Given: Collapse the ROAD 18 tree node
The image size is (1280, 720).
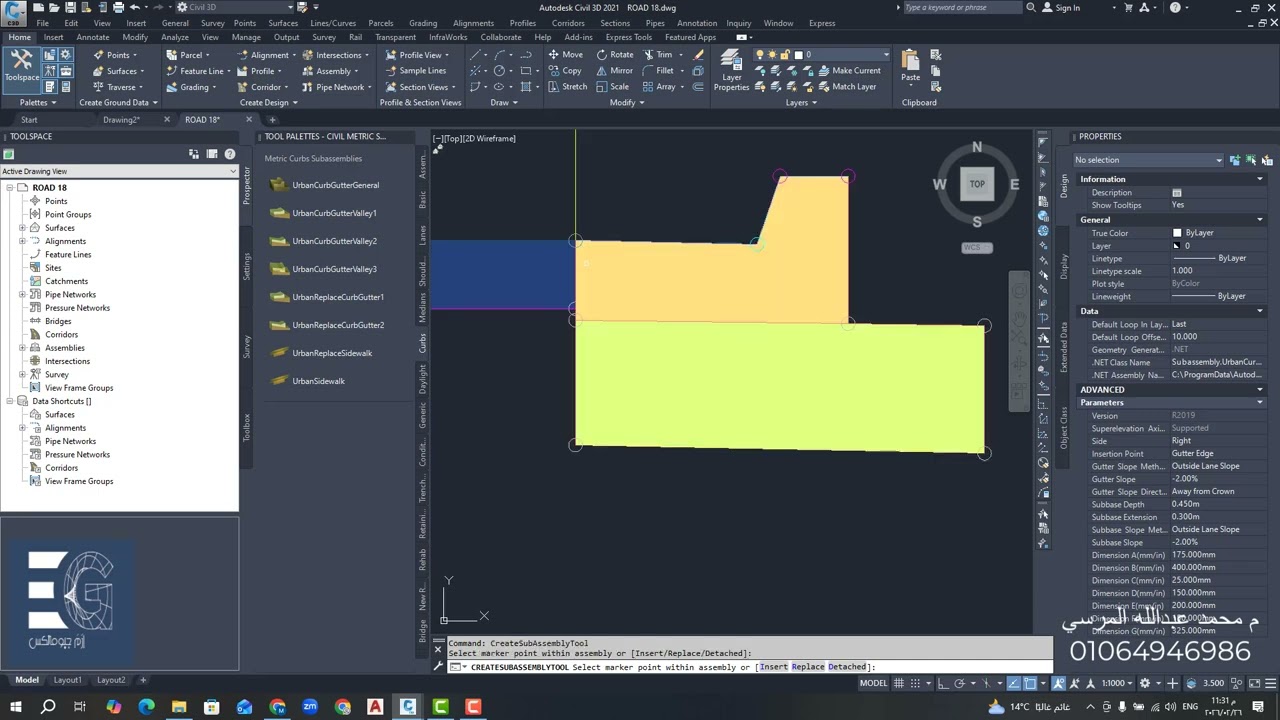Looking at the screenshot, I should [10, 188].
